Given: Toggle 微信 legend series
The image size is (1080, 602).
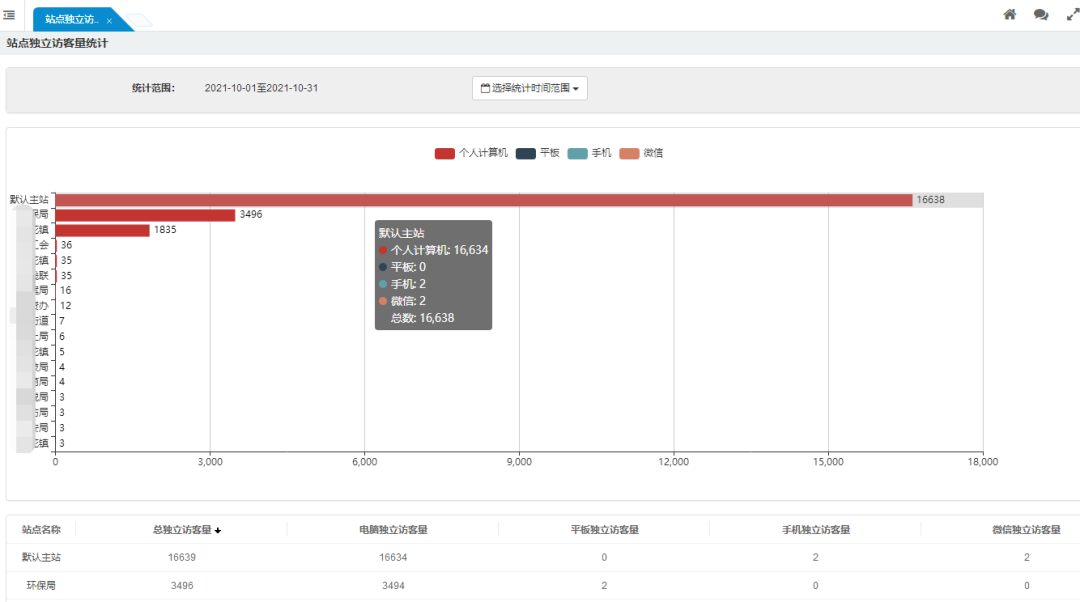Looking at the screenshot, I should [641, 153].
